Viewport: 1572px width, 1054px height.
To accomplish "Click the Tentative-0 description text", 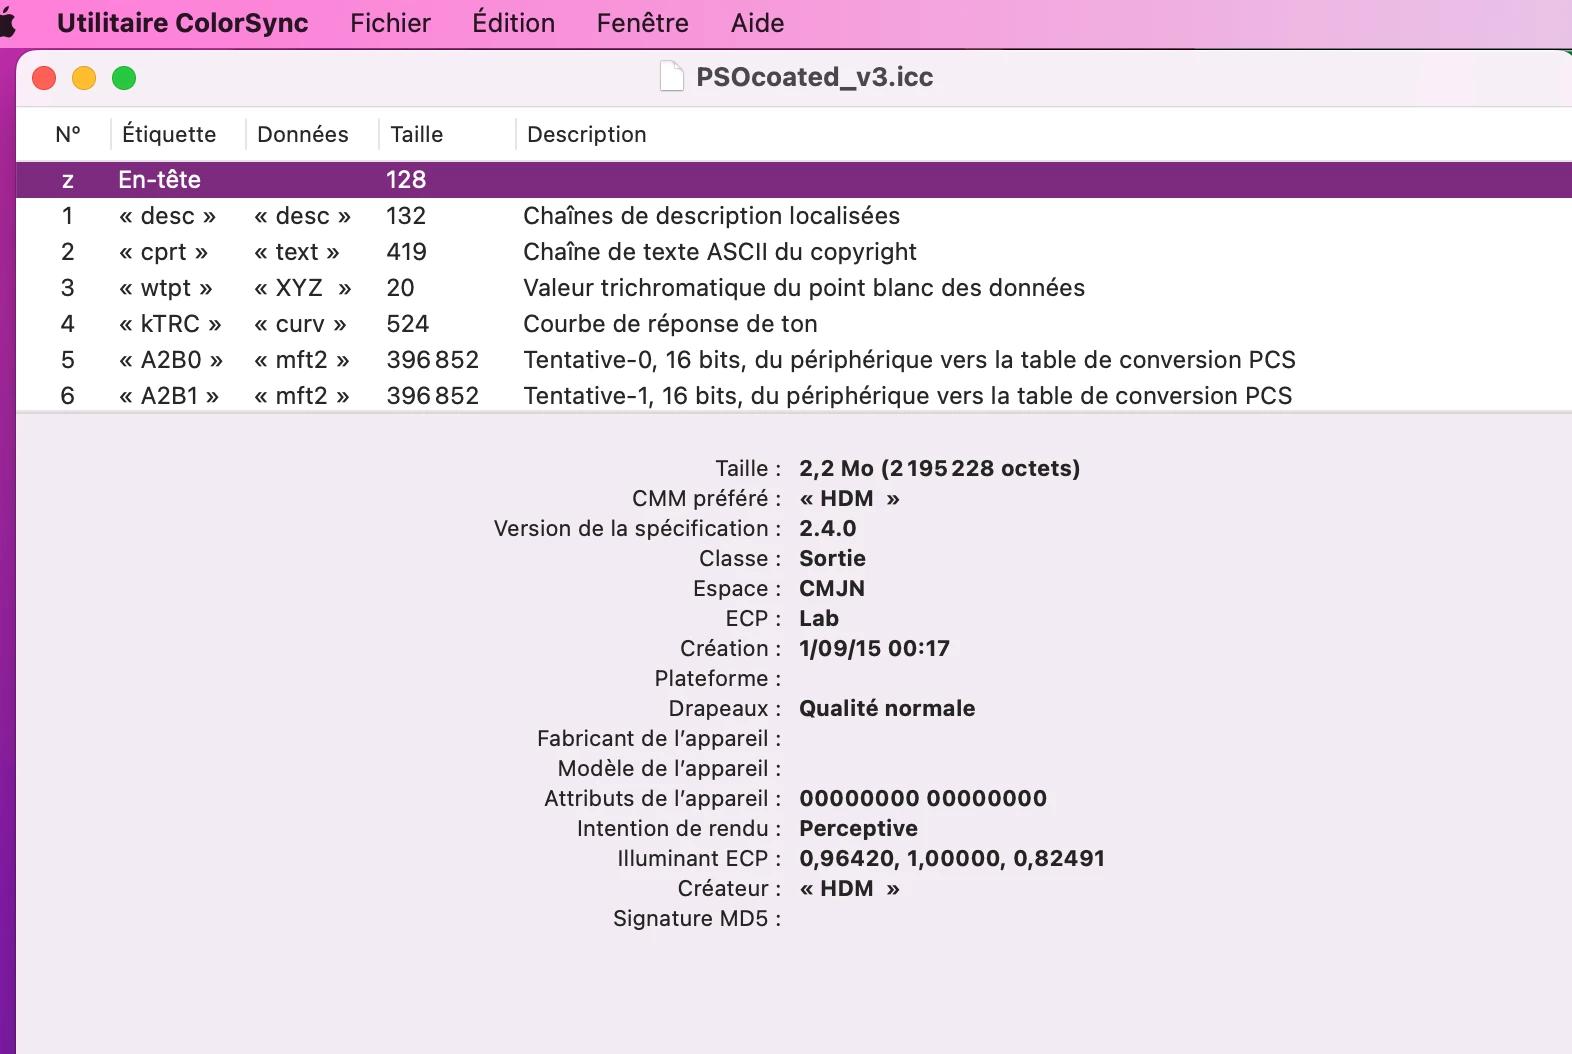I will pos(910,360).
